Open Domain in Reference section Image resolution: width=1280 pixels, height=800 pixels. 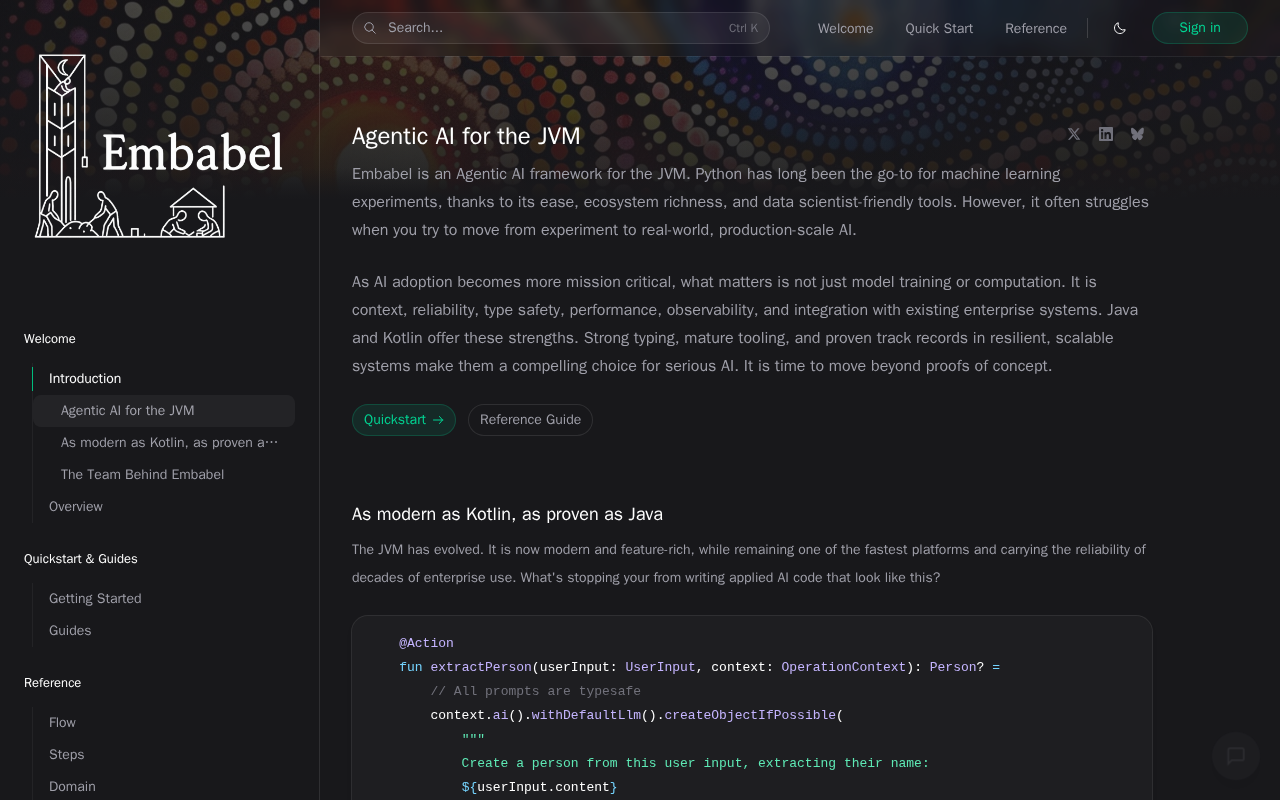tap(163, 787)
